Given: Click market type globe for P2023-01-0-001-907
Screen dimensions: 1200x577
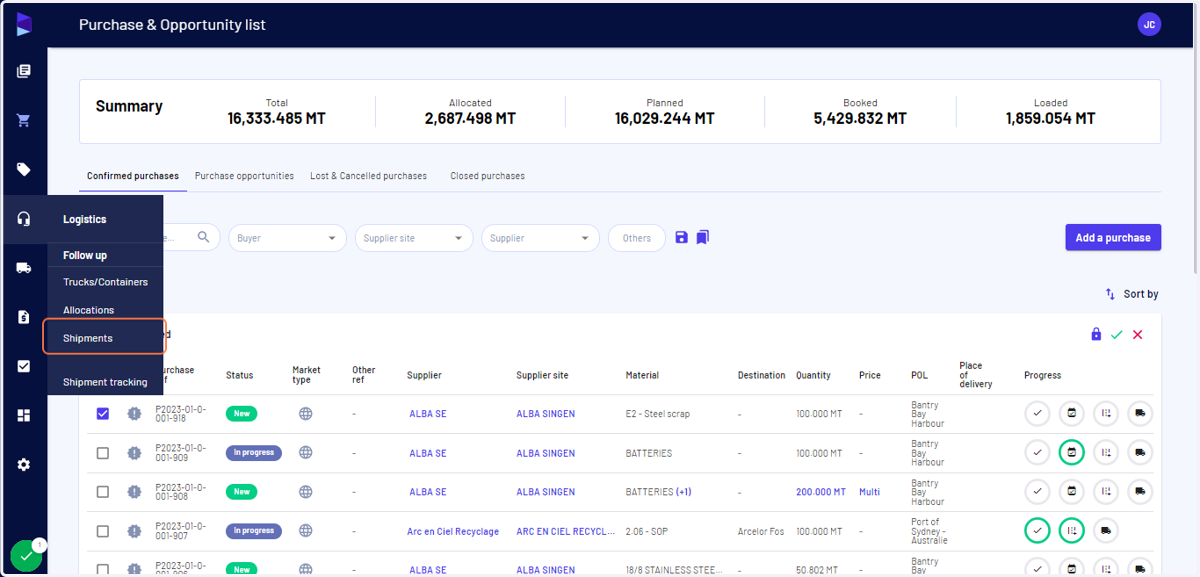Looking at the screenshot, I should (x=306, y=531).
